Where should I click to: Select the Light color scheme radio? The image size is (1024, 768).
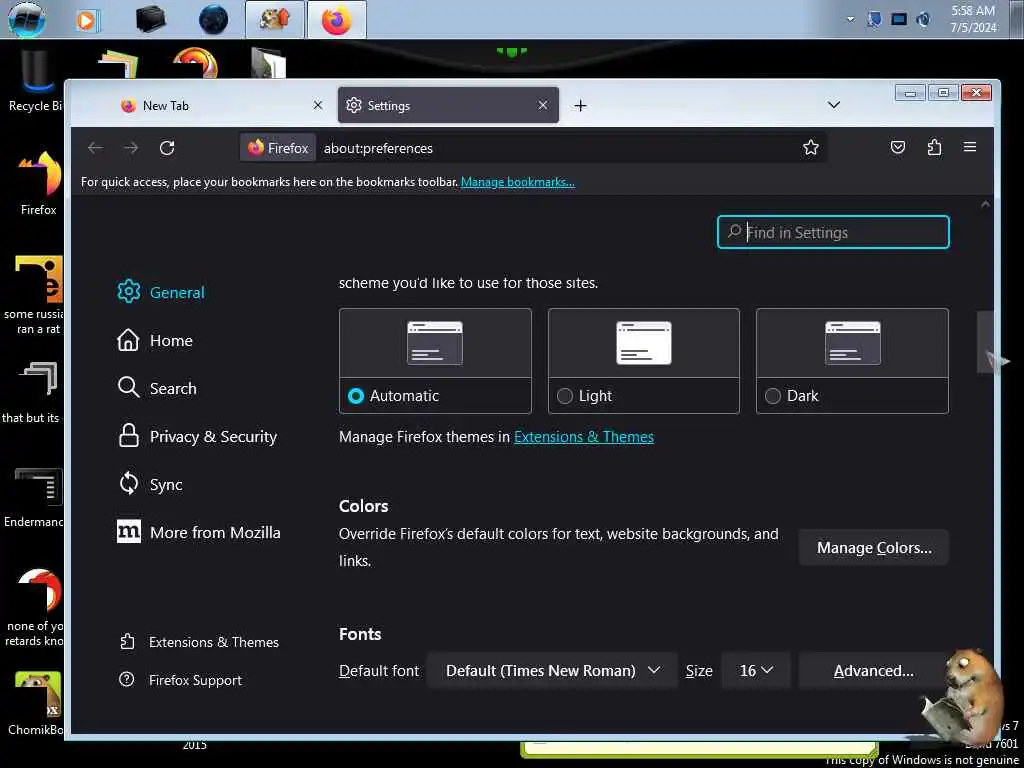(565, 396)
